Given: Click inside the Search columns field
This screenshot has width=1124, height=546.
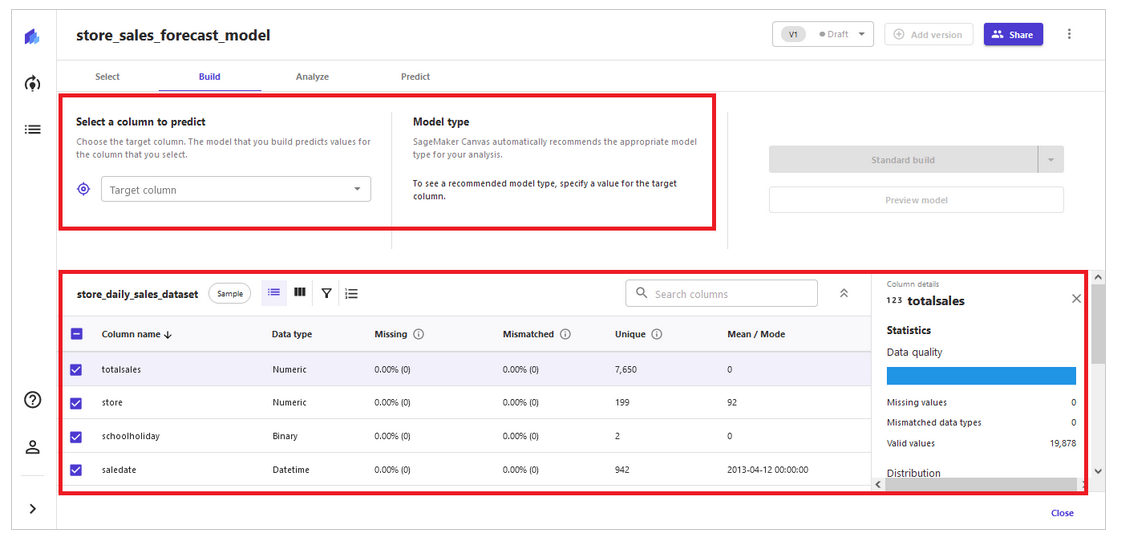Looking at the screenshot, I should pos(721,293).
